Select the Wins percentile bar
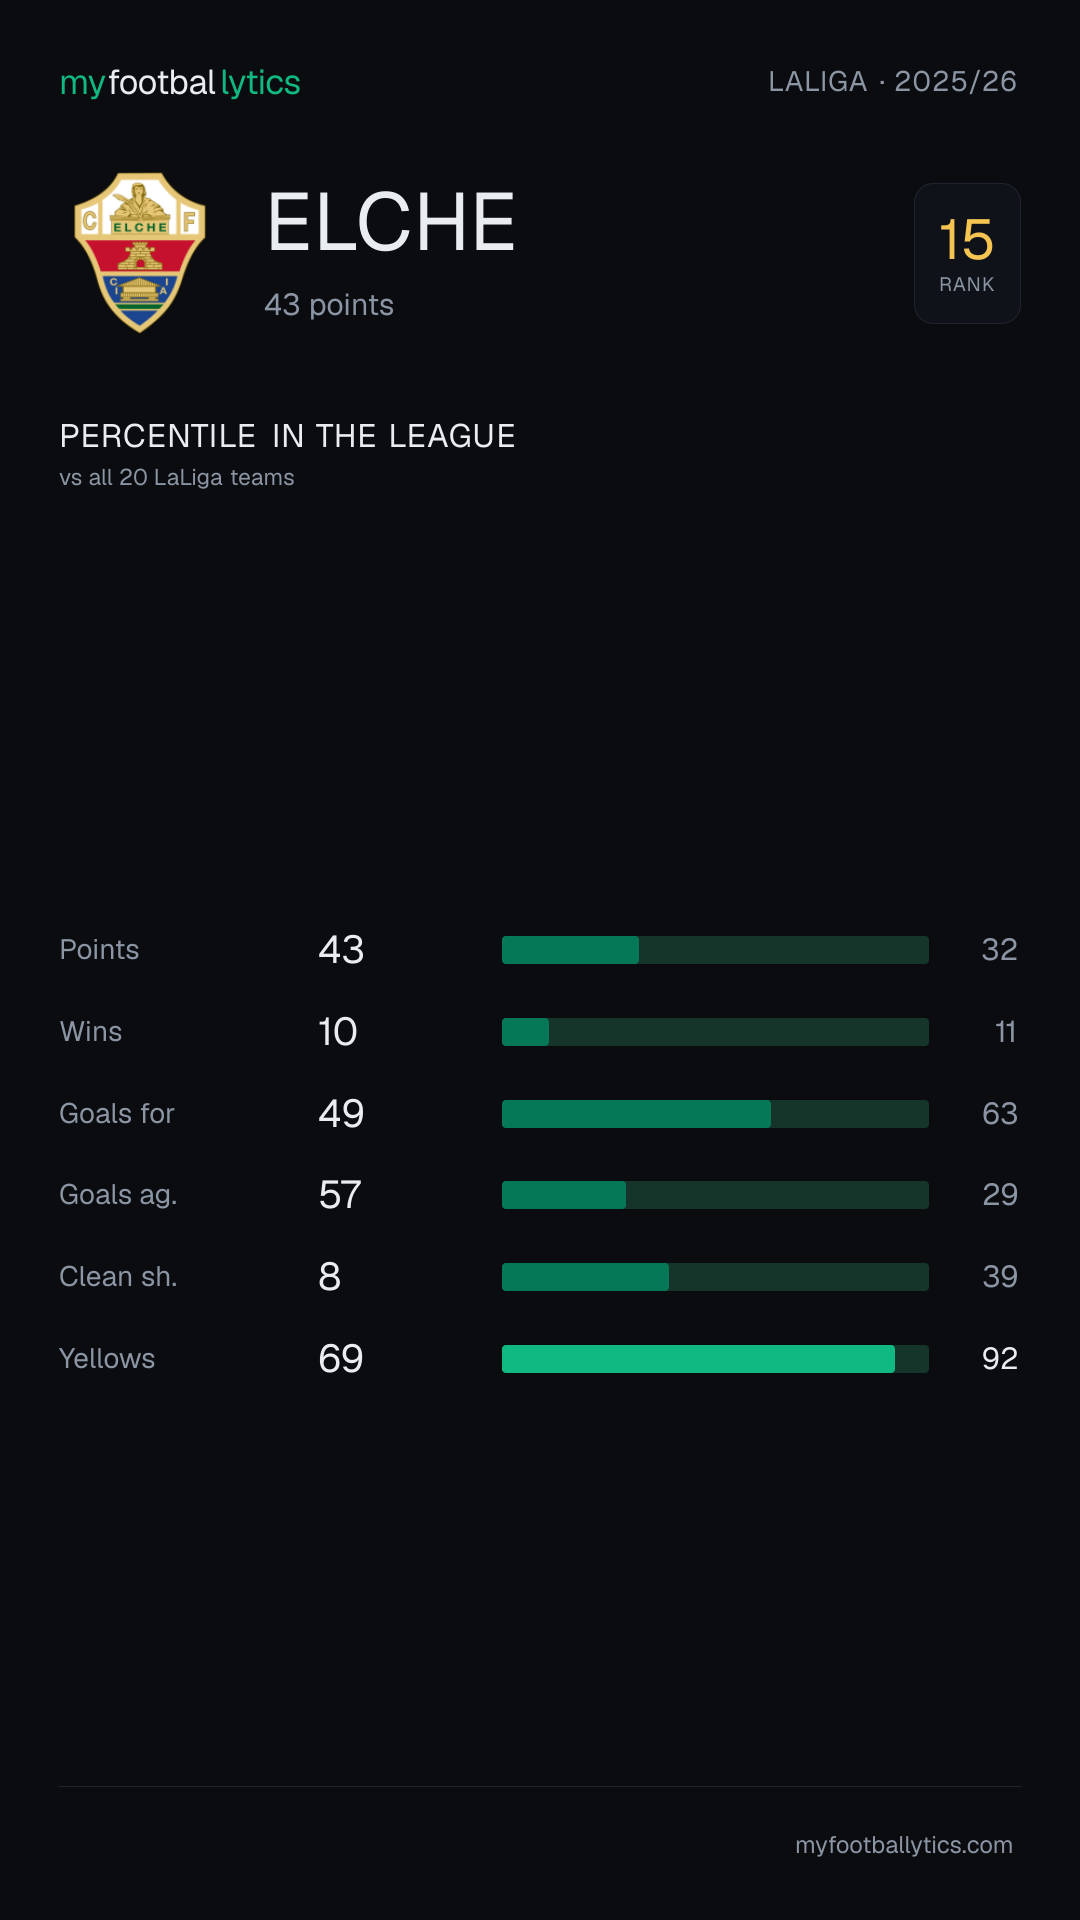 pos(715,1032)
